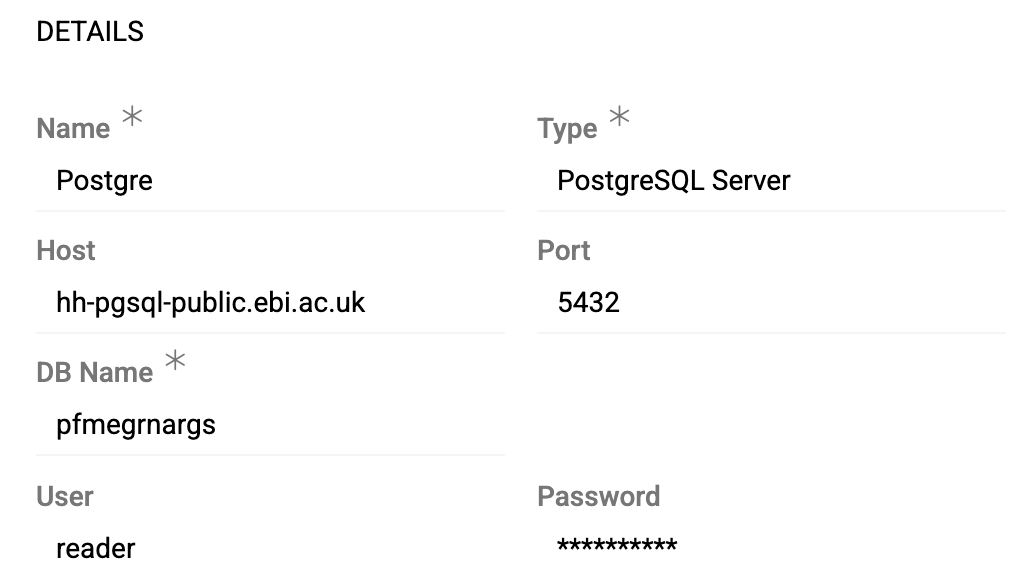Click the User label
This screenshot has width=1028, height=578.
point(64,496)
